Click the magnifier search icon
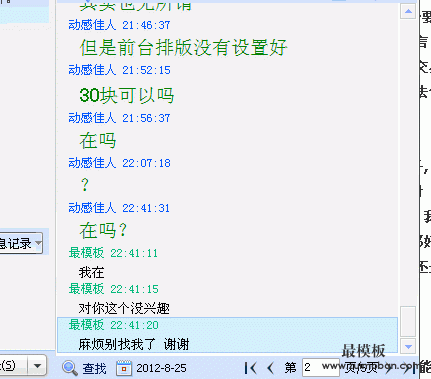Viewport: 431px width, 379px height. (x=70, y=368)
